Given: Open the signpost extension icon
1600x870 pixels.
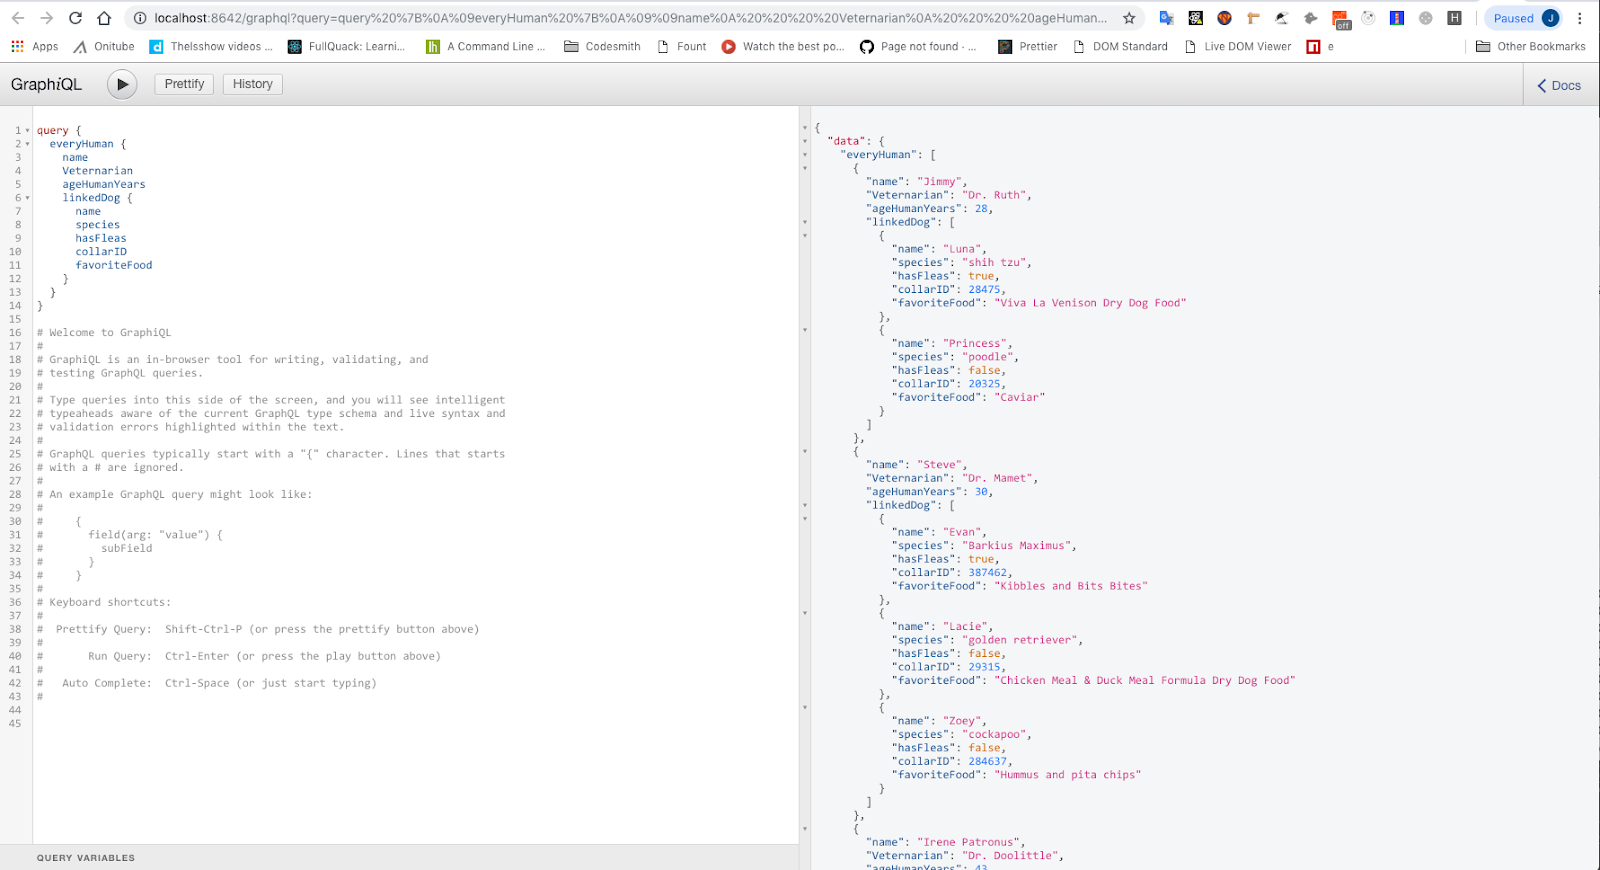Looking at the screenshot, I should pyautogui.click(x=1253, y=18).
